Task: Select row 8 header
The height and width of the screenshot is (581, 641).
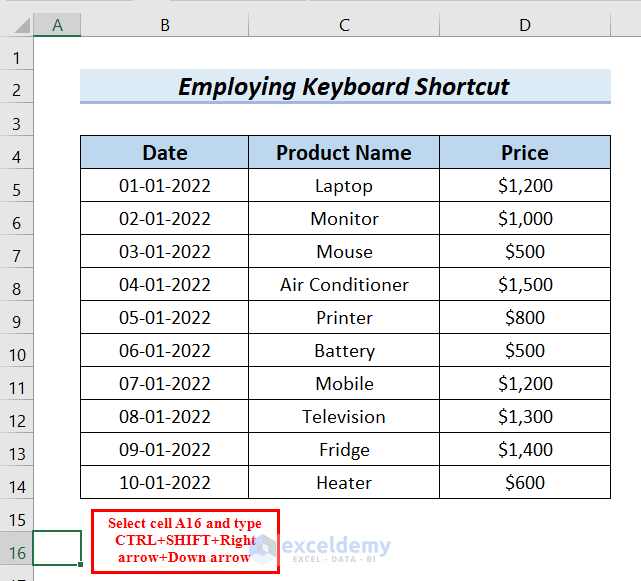Action: point(16,285)
